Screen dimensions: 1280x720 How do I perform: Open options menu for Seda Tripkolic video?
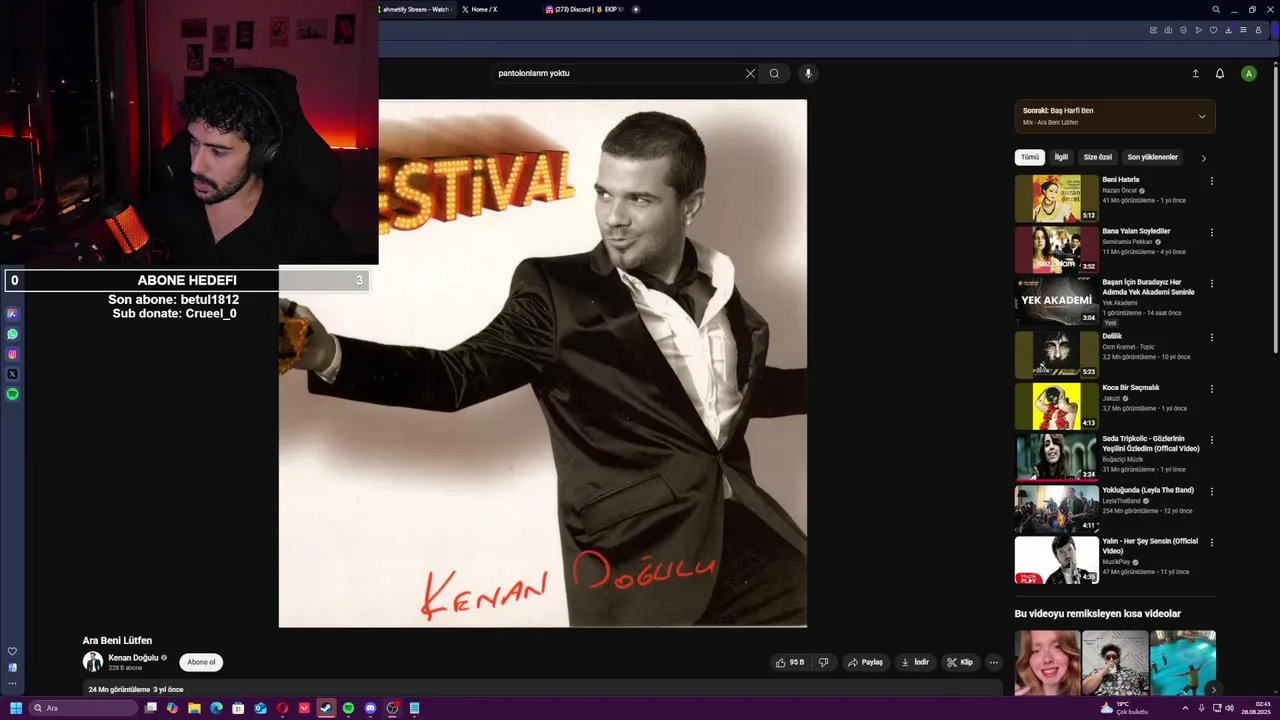(1211, 440)
